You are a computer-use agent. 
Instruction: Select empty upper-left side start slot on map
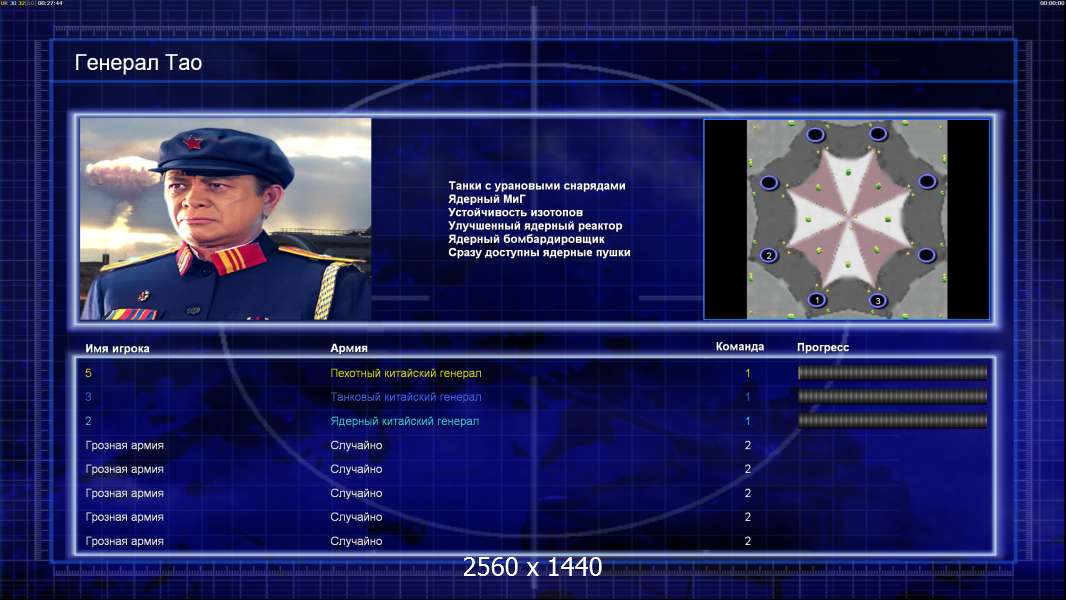click(x=769, y=182)
